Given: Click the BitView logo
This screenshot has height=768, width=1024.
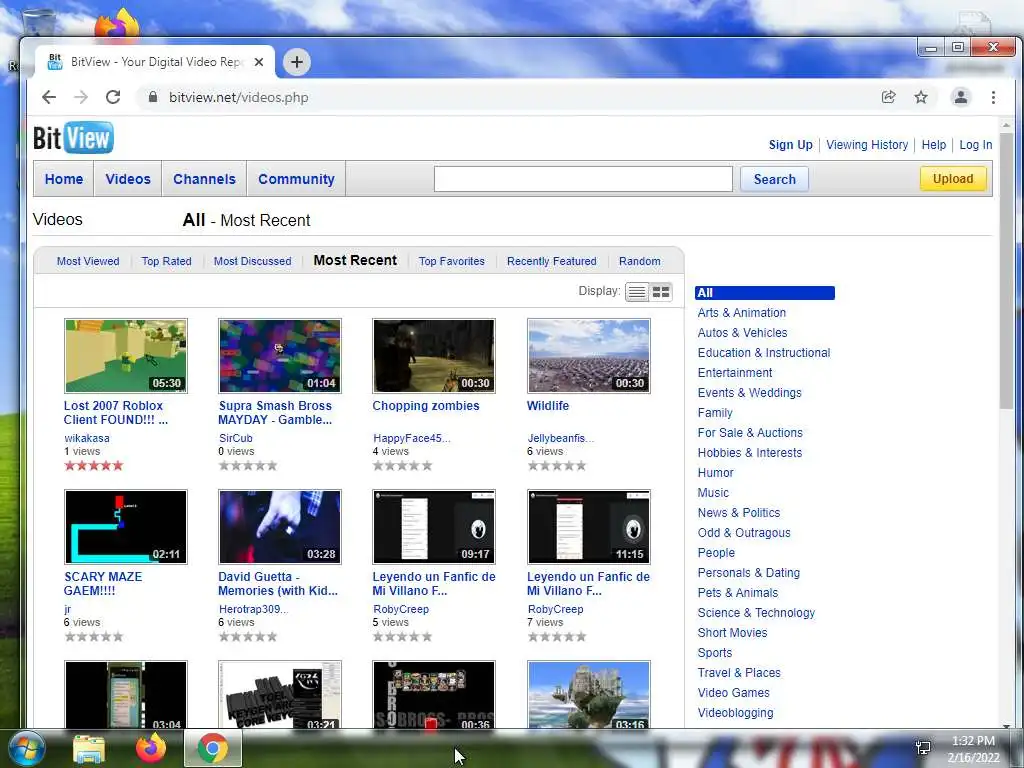Looking at the screenshot, I should [x=73, y=138].
